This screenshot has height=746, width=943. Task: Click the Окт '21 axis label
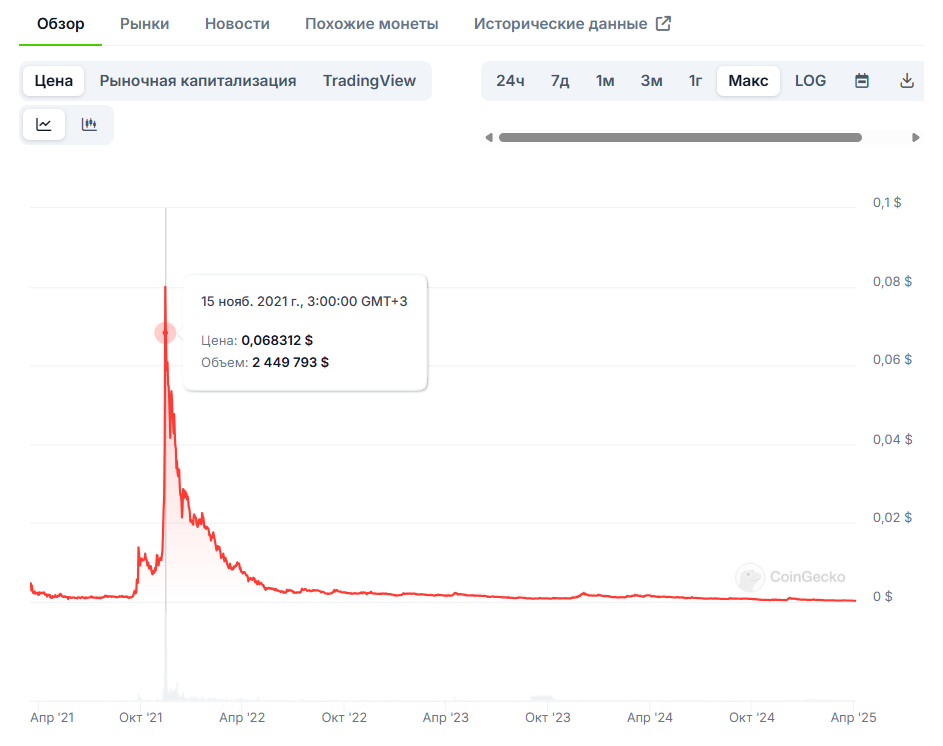[x=141, y=717]
